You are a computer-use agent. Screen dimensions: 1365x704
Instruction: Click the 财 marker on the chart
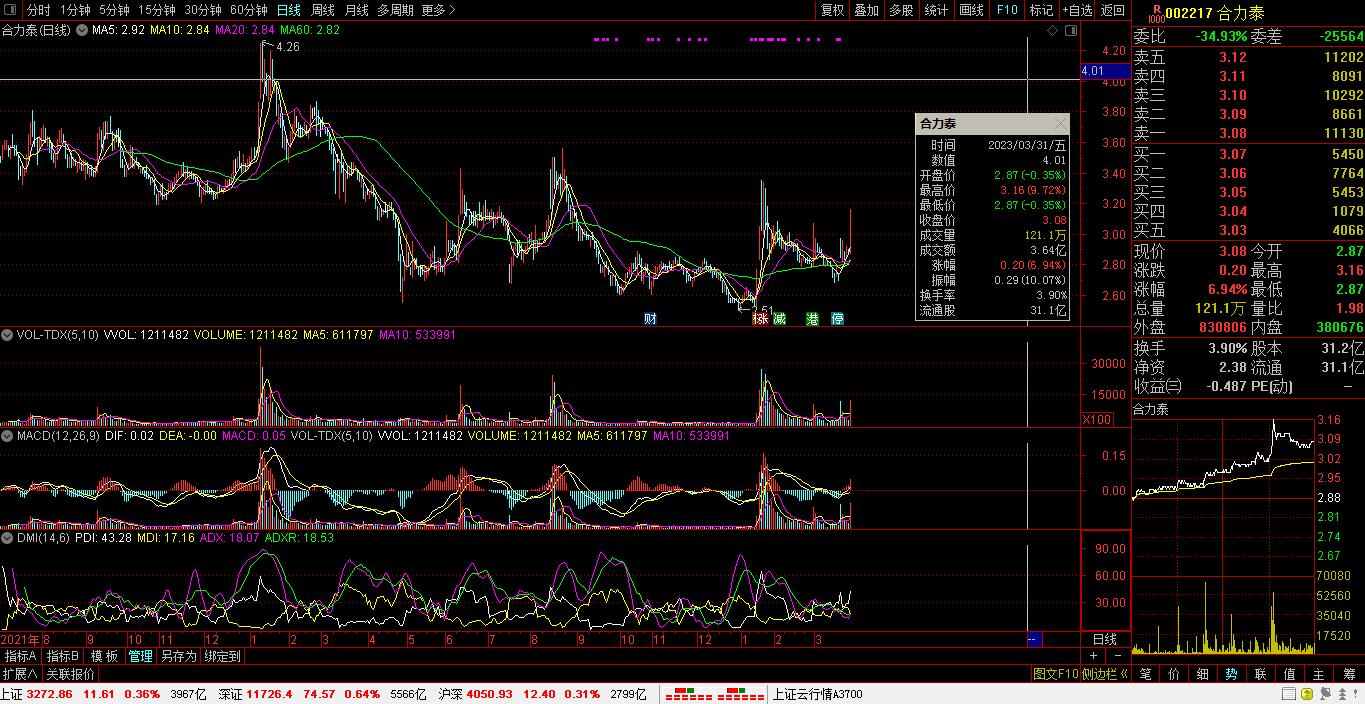[x=650, y=319]
